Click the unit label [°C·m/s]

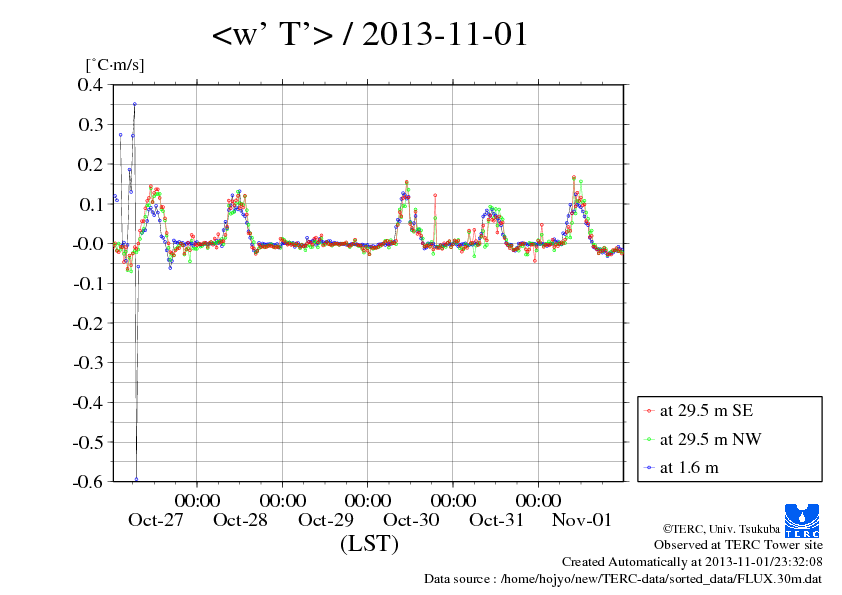115,65
